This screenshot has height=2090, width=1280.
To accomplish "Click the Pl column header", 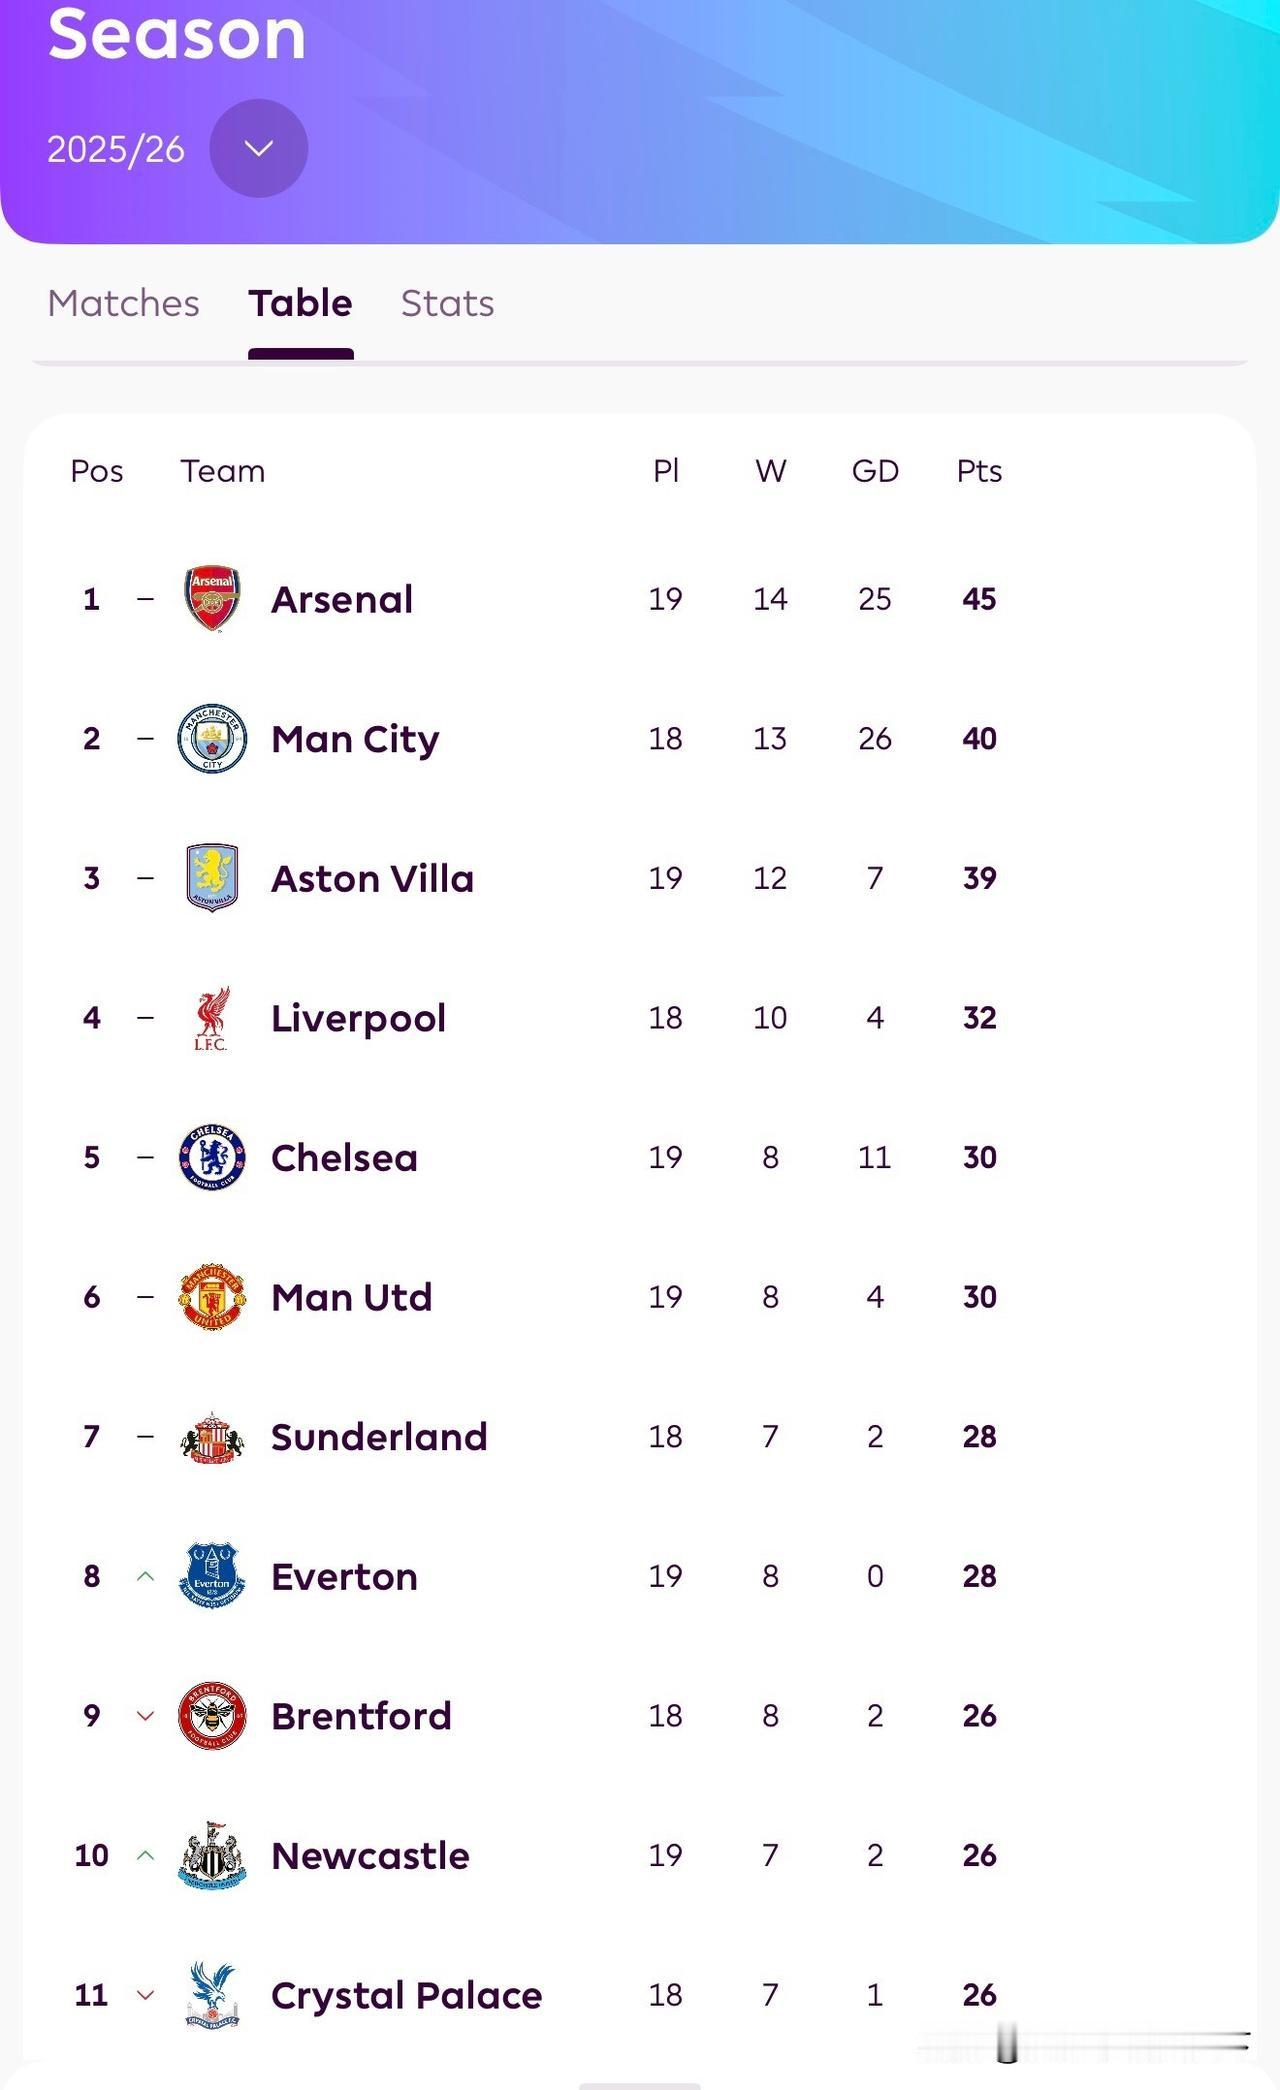I will [666, 471].
